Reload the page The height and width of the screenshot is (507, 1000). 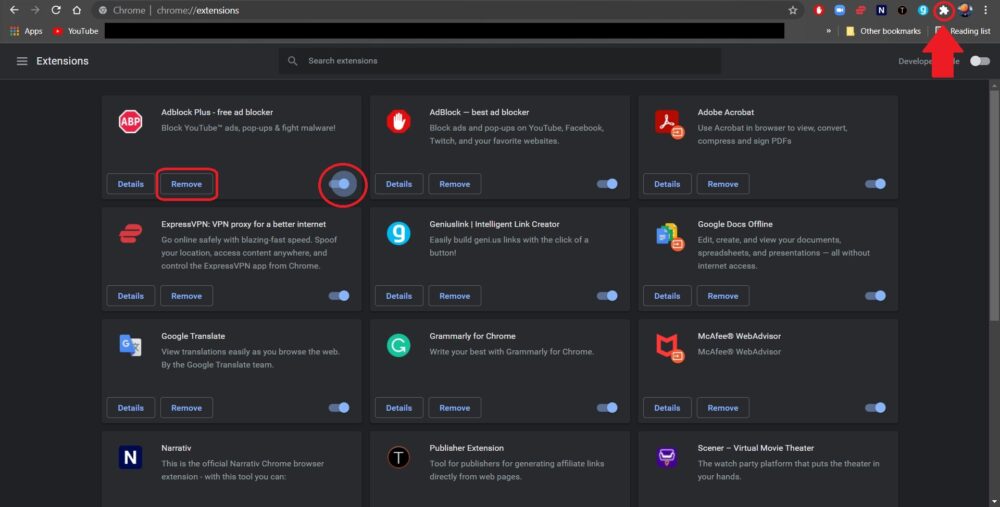coord(57,10)
